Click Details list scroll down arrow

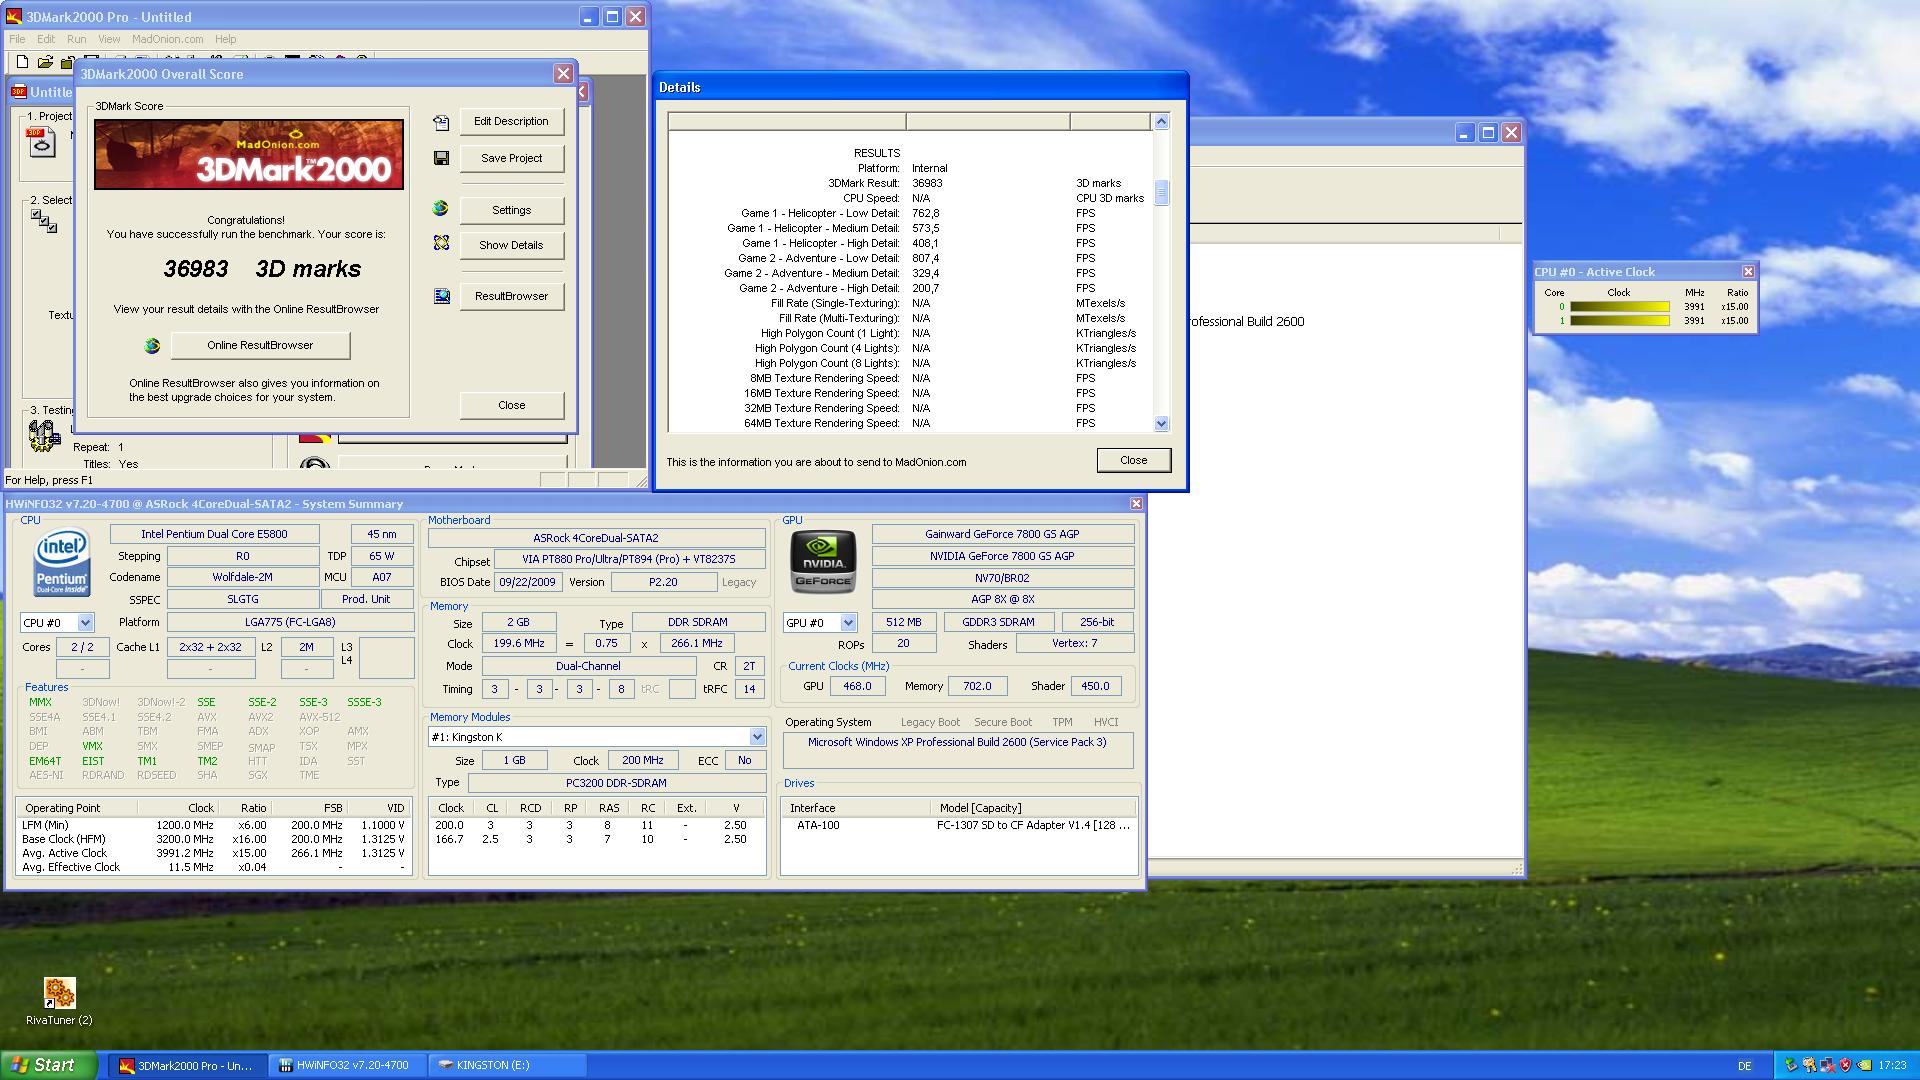click(x=1161, y=424)
